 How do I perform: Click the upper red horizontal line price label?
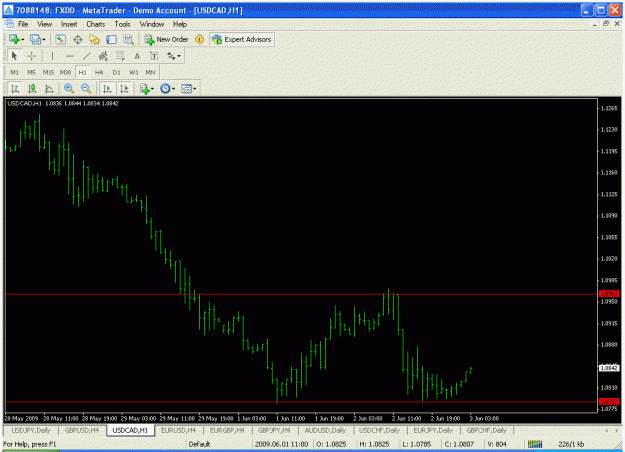[x=609, y=294]
